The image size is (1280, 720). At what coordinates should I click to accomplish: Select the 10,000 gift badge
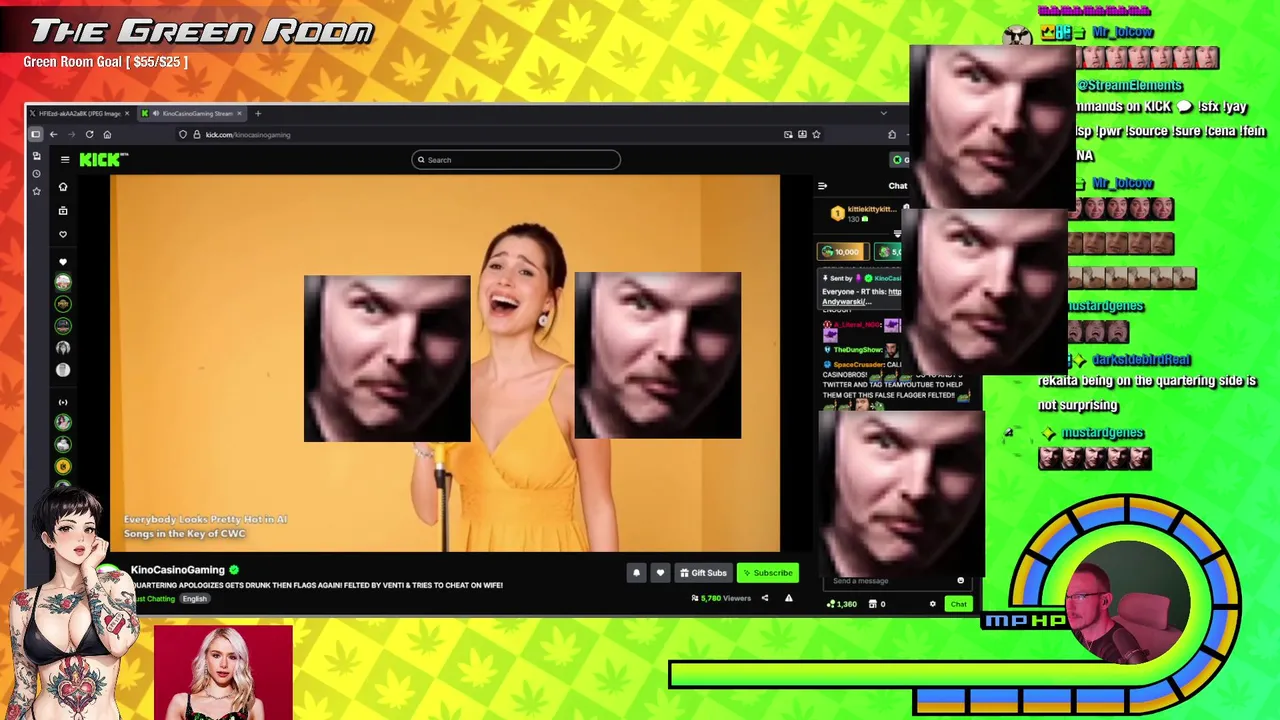[x=843, y=251]
